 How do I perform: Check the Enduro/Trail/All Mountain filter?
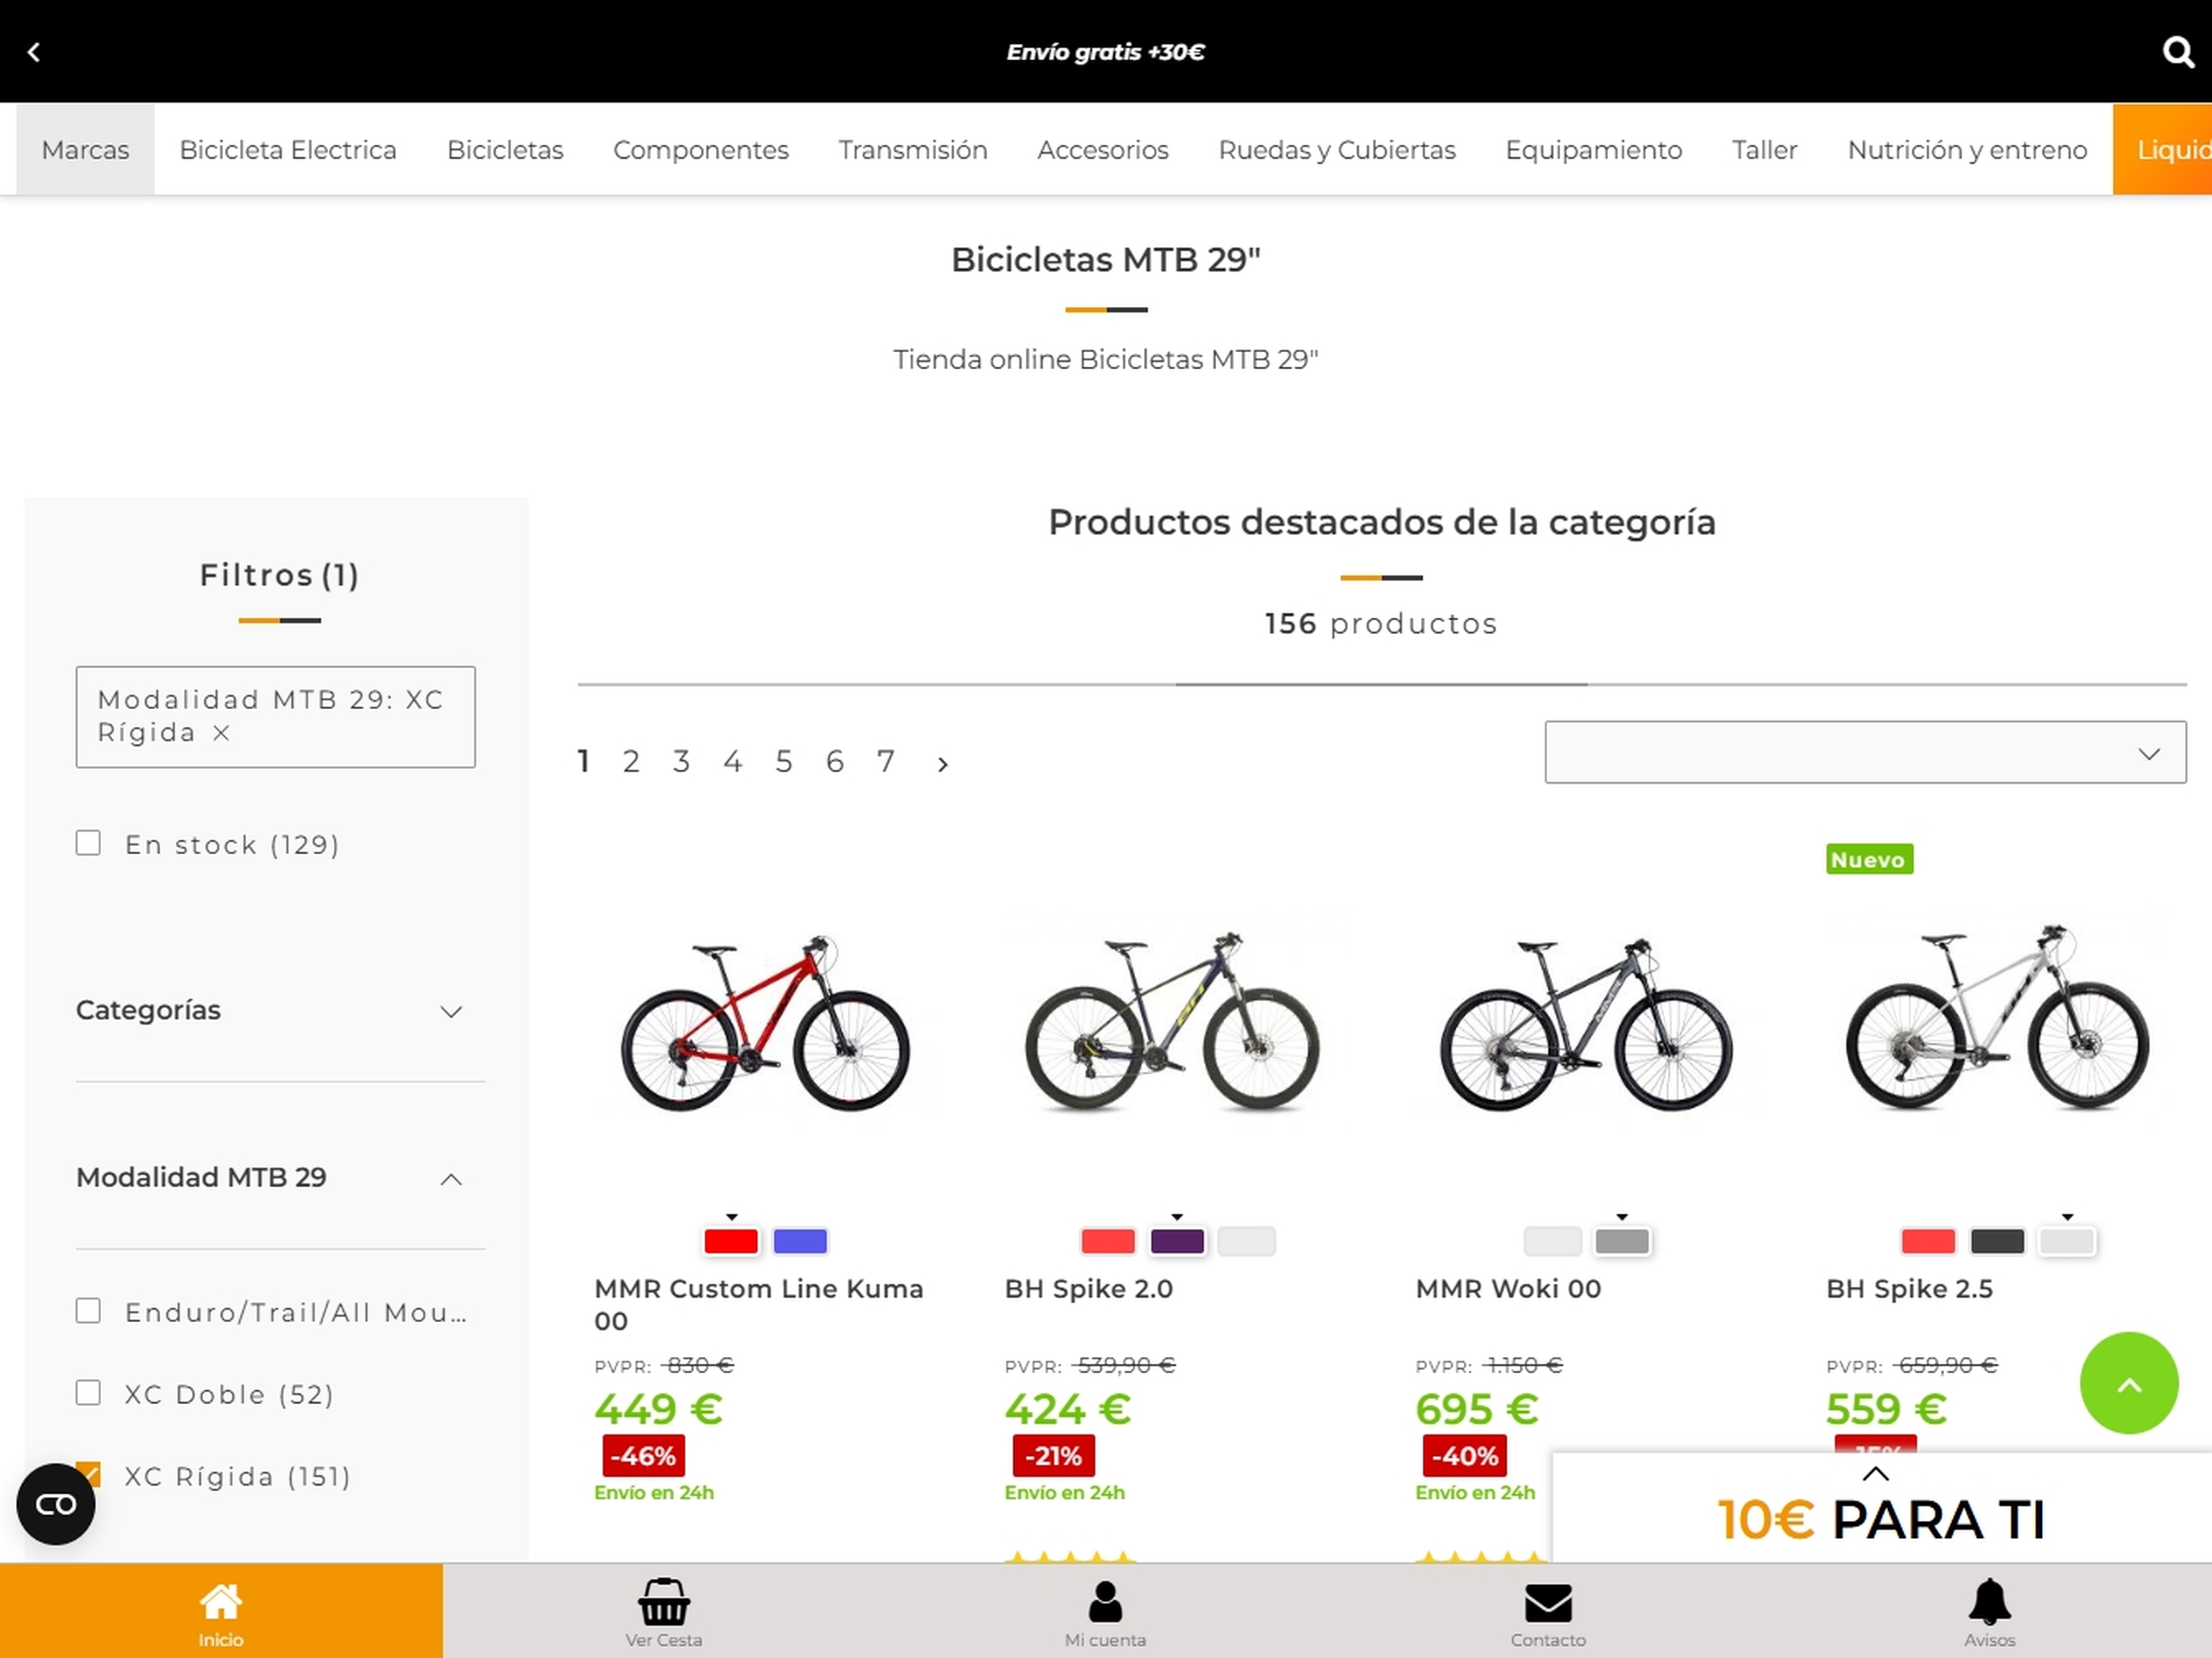point(88,1311)
